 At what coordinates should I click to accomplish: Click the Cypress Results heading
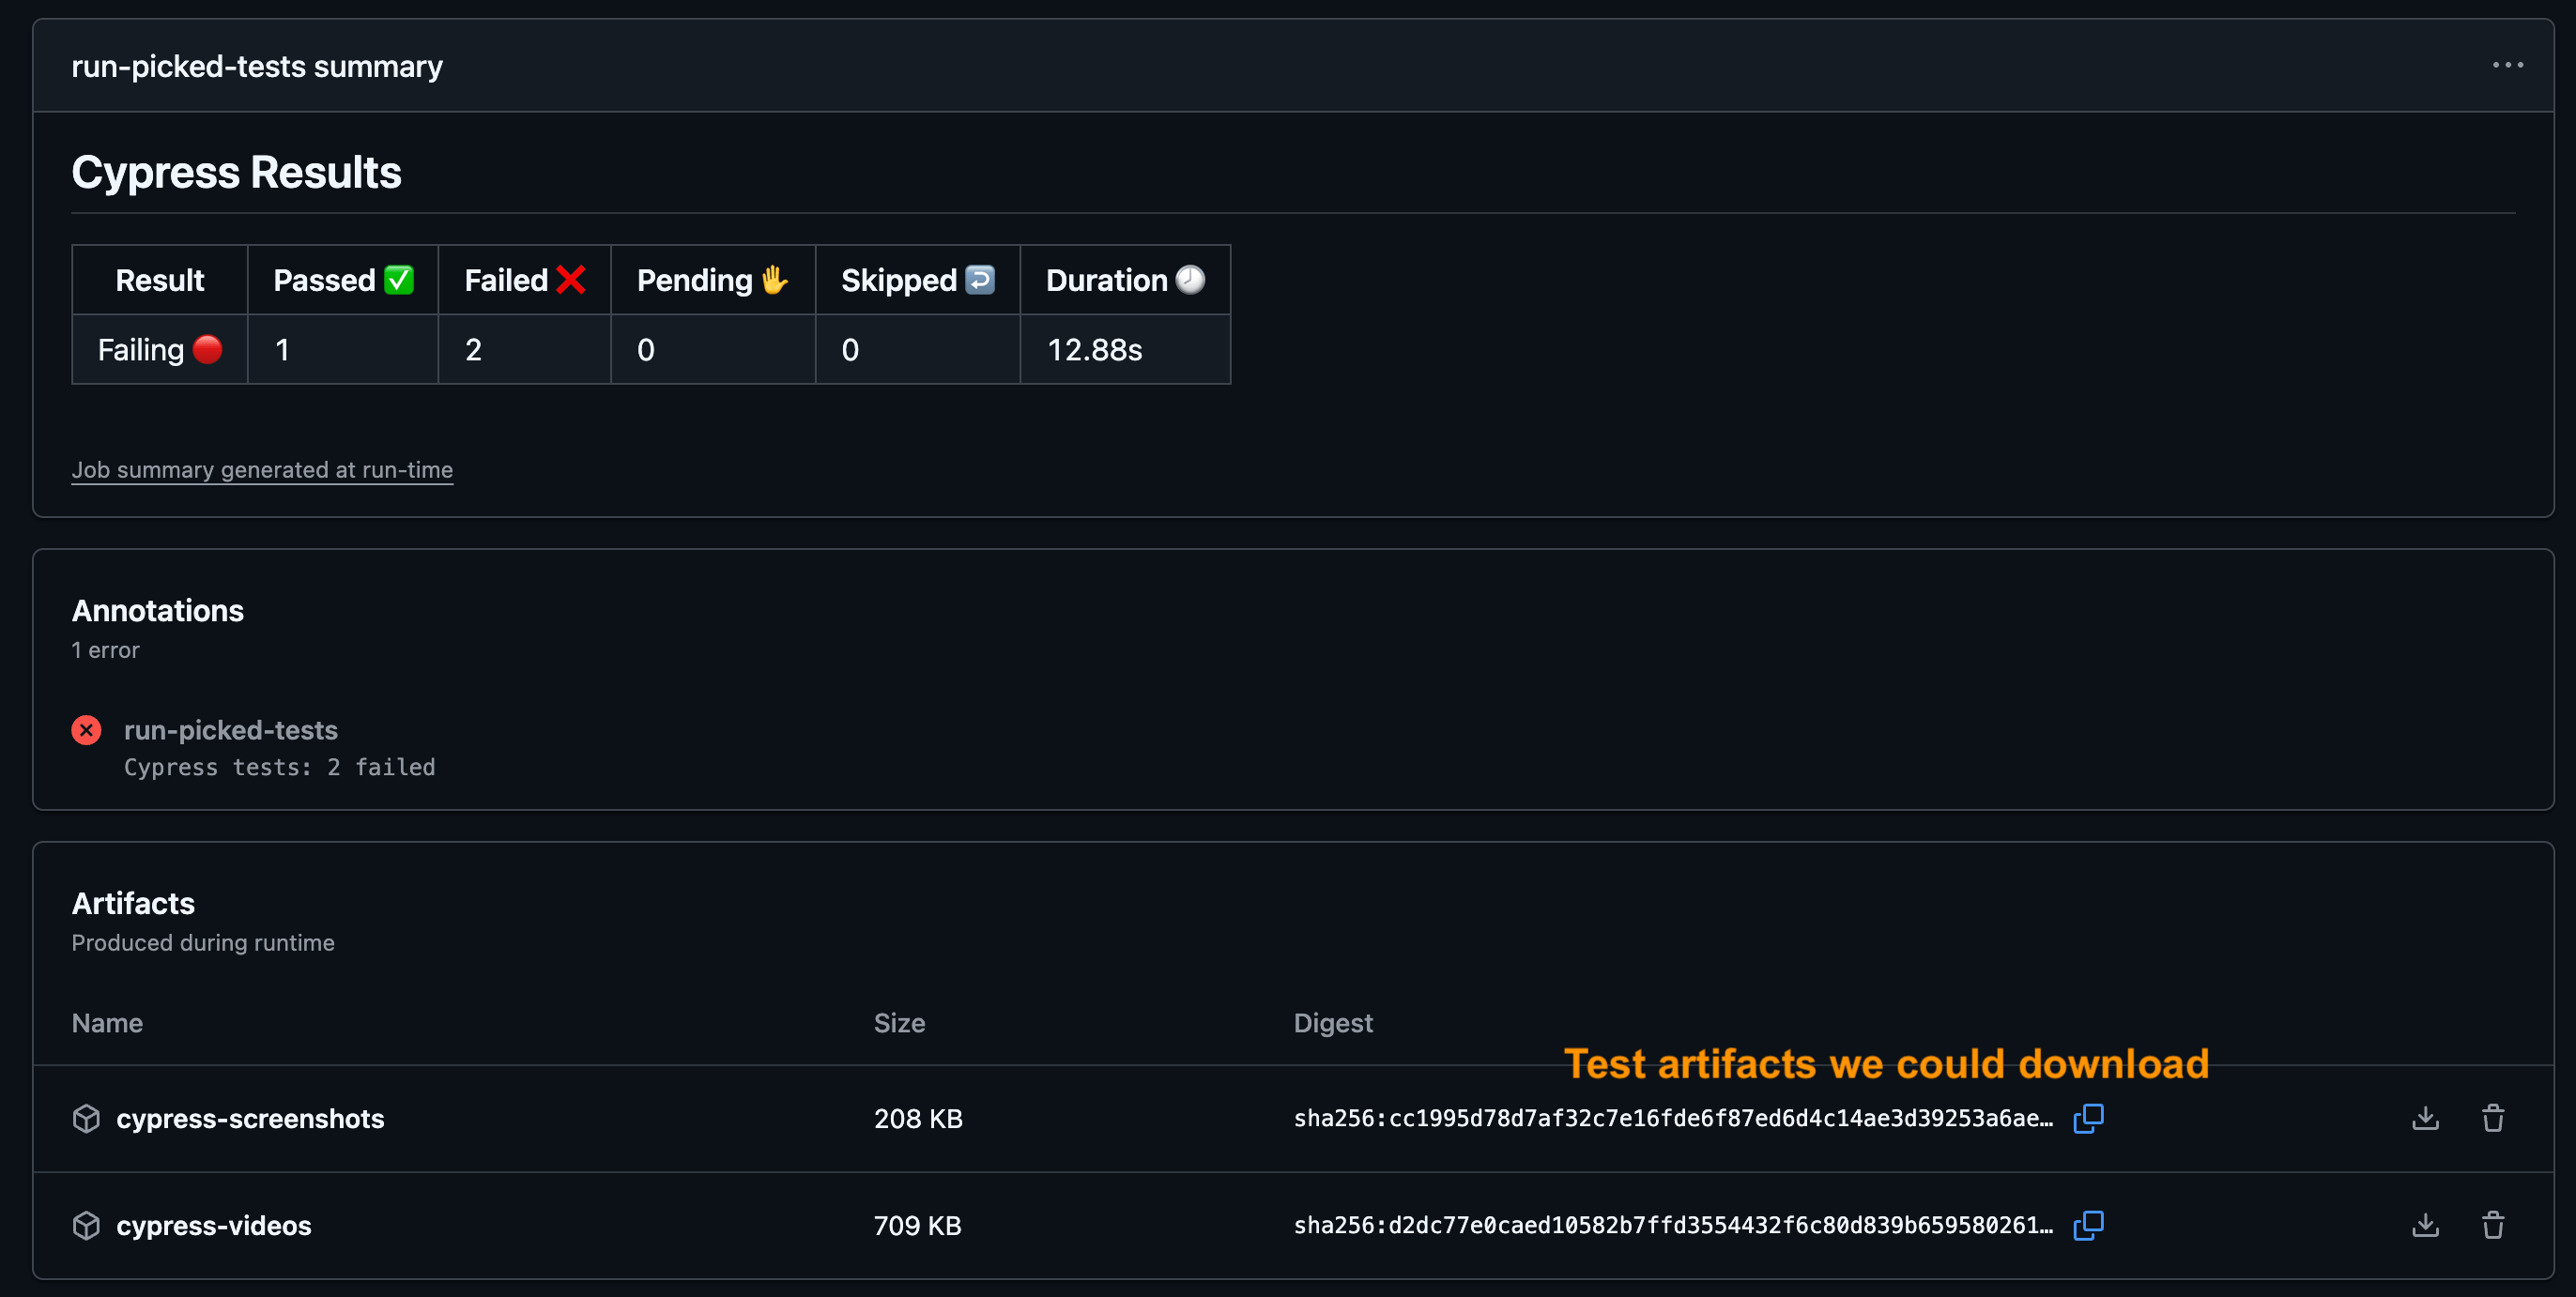pos(237,172)
